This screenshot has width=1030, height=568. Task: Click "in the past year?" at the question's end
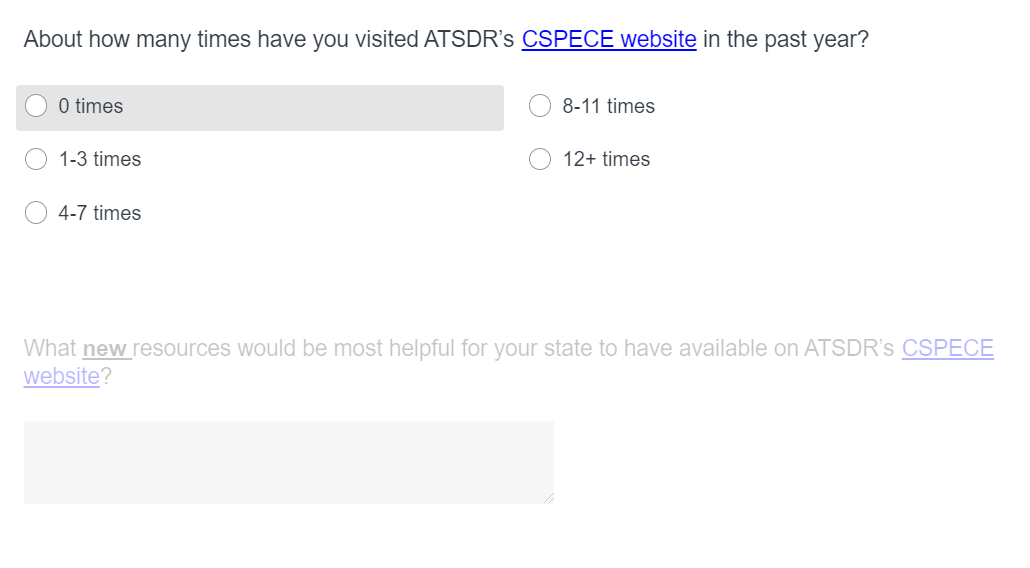click(786, 40)
